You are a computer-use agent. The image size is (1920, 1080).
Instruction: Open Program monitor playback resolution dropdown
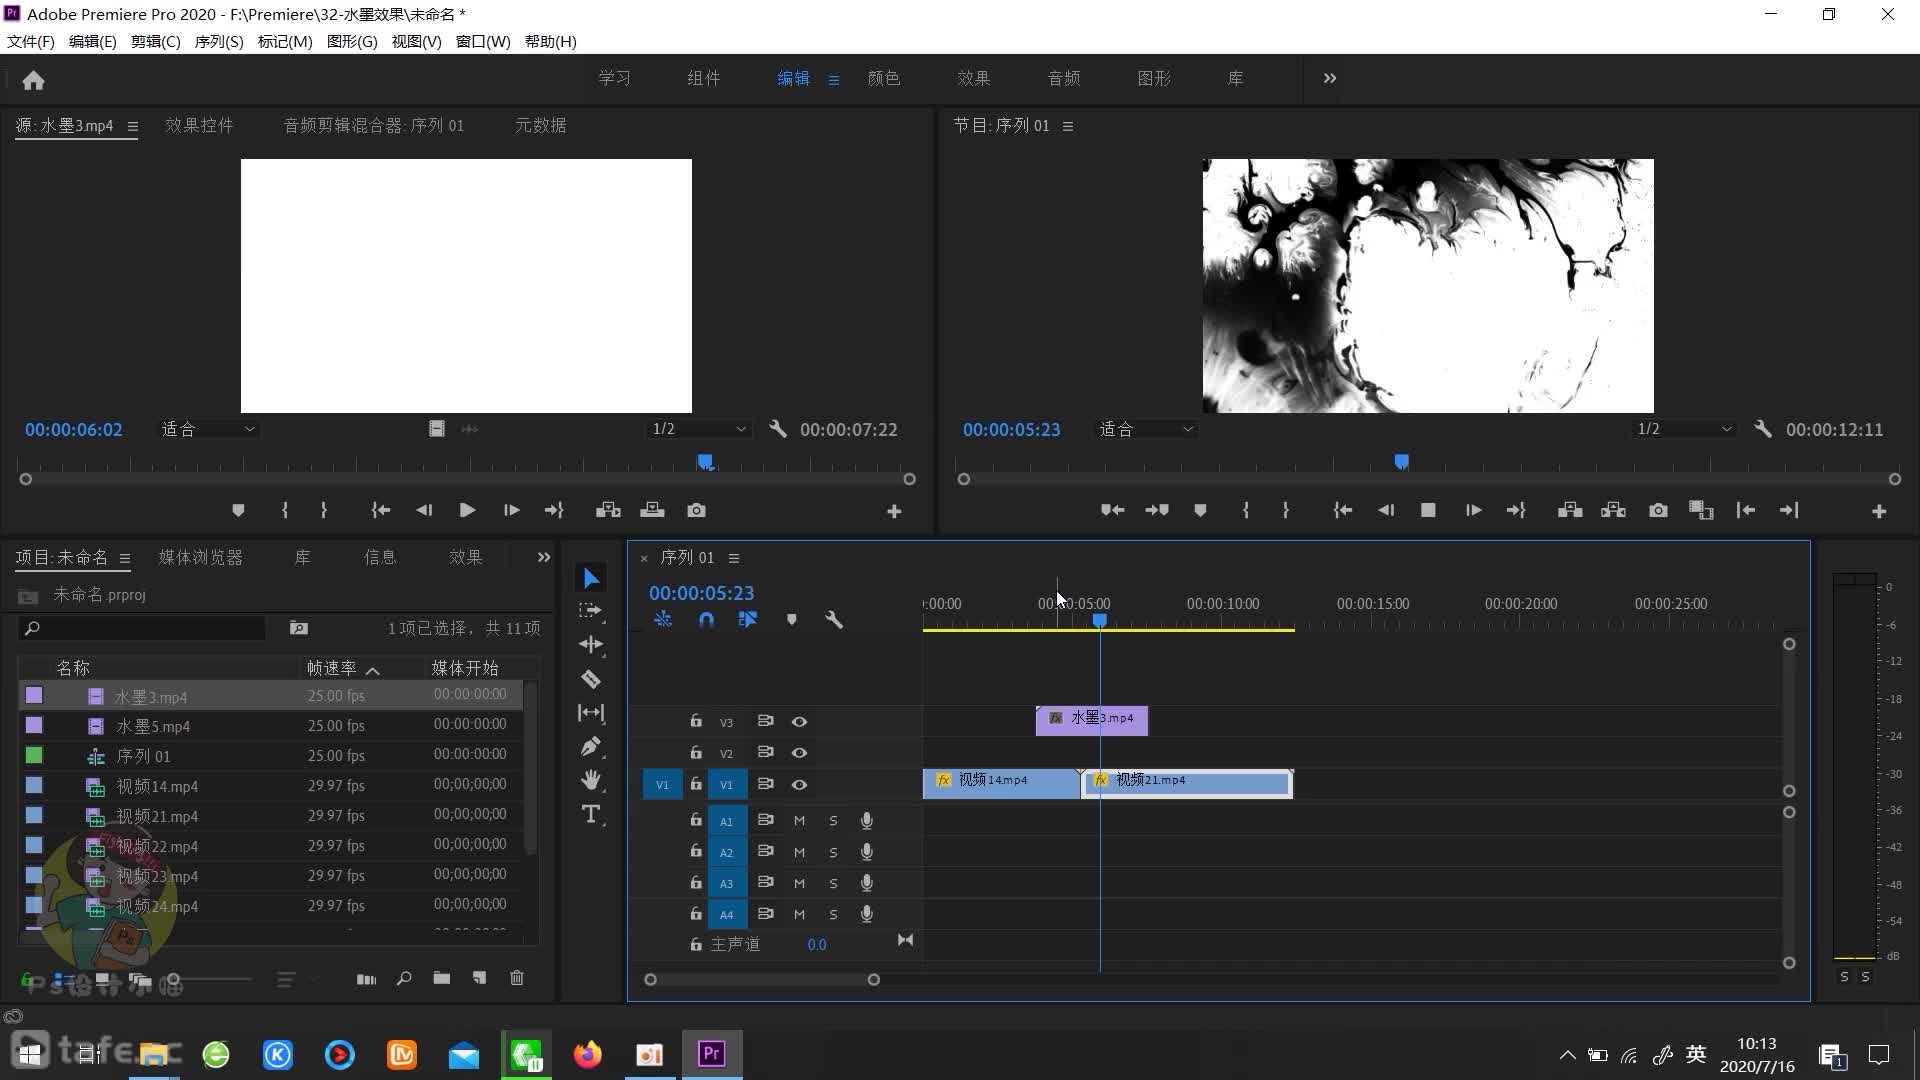(x=1684, y=429)
